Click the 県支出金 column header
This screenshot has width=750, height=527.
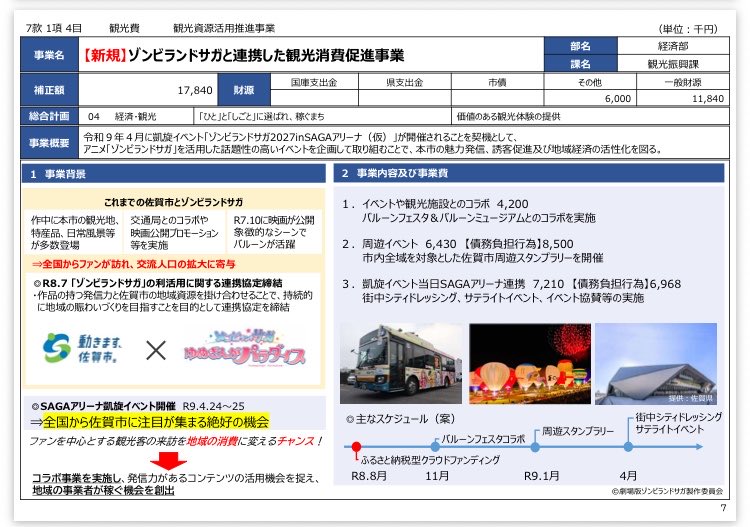[x=405, y=82]
